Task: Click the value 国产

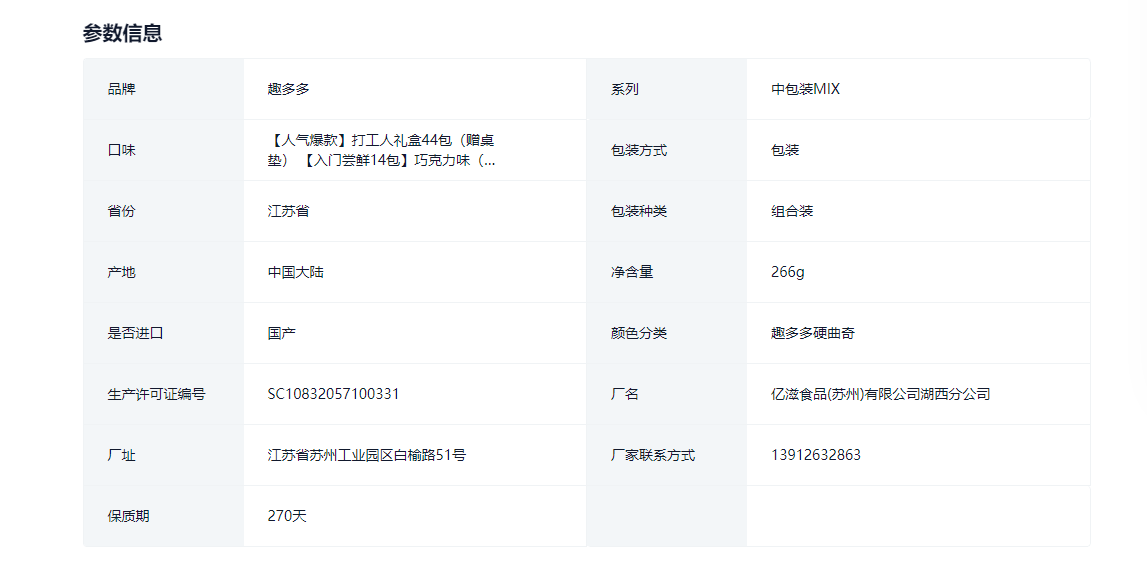Action: pos(282,333)
